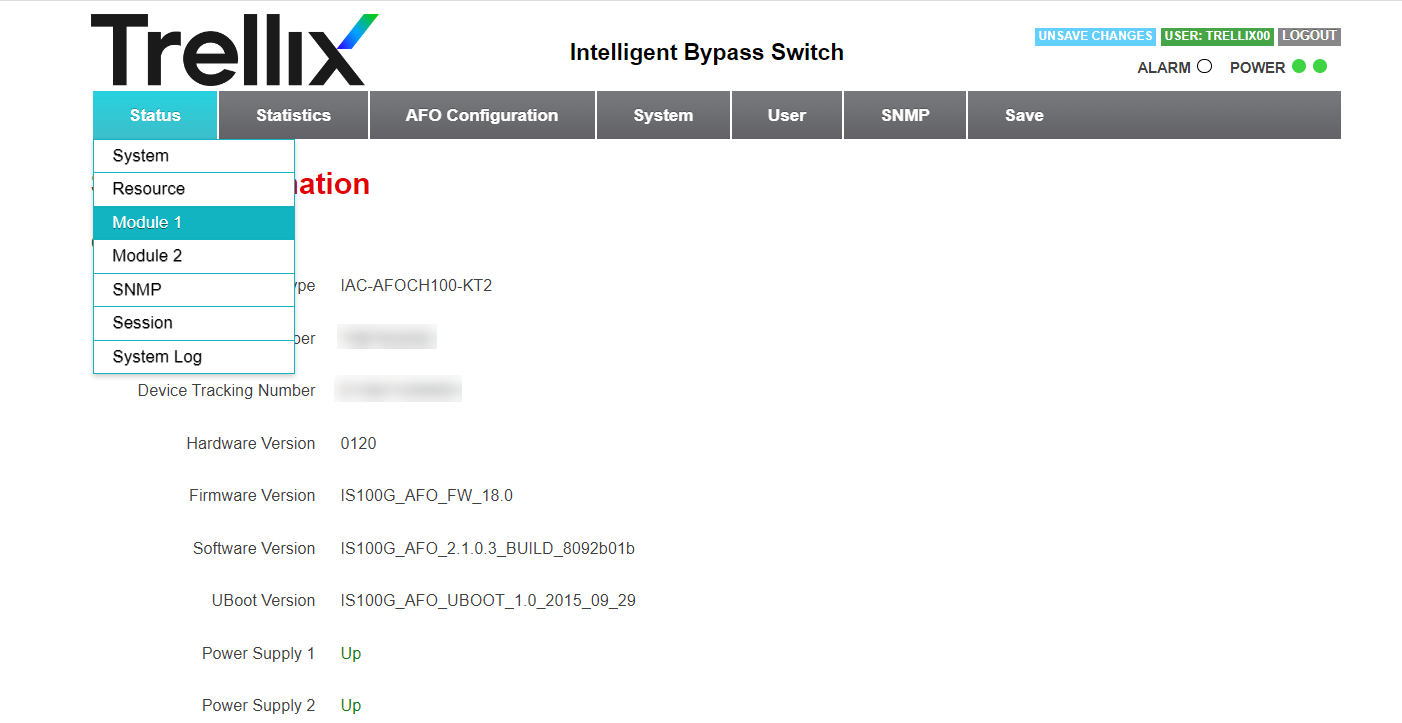Select Session in the Status dropdown
This screenshot has height=723, width=1402.
(194, 323)
